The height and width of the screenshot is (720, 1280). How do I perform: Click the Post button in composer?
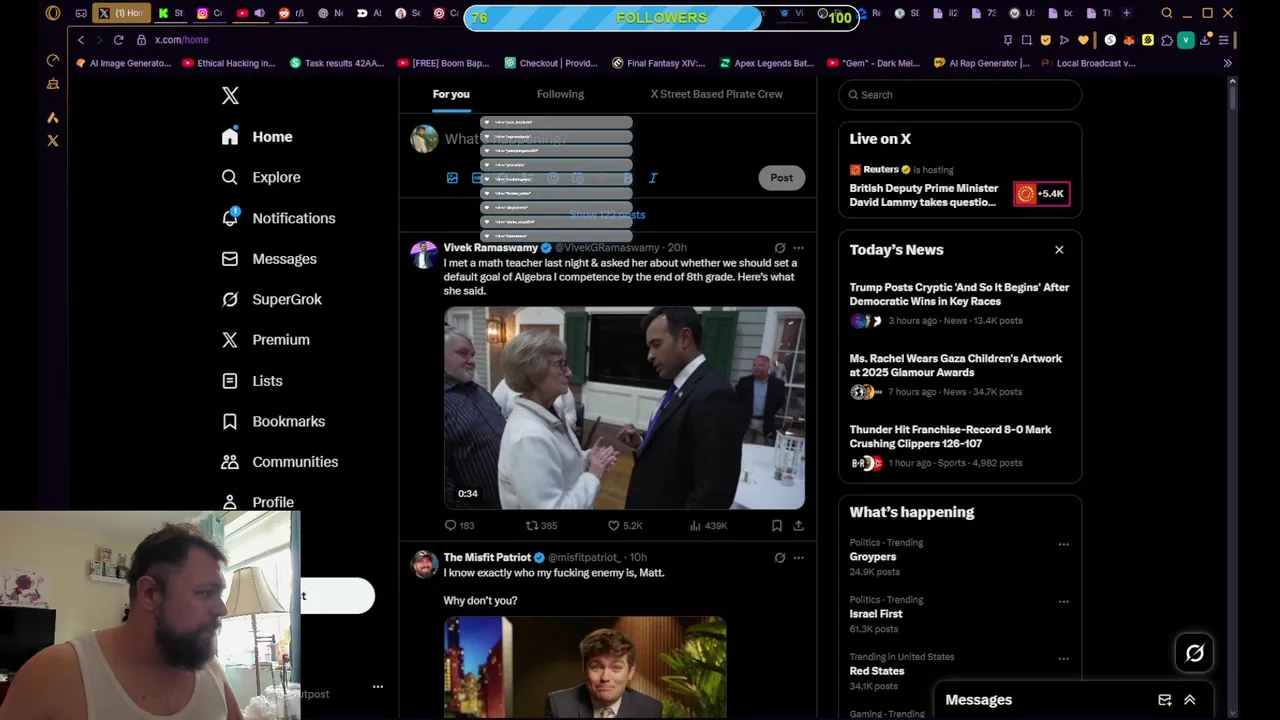pyautogui.click(x=781, y=178)
